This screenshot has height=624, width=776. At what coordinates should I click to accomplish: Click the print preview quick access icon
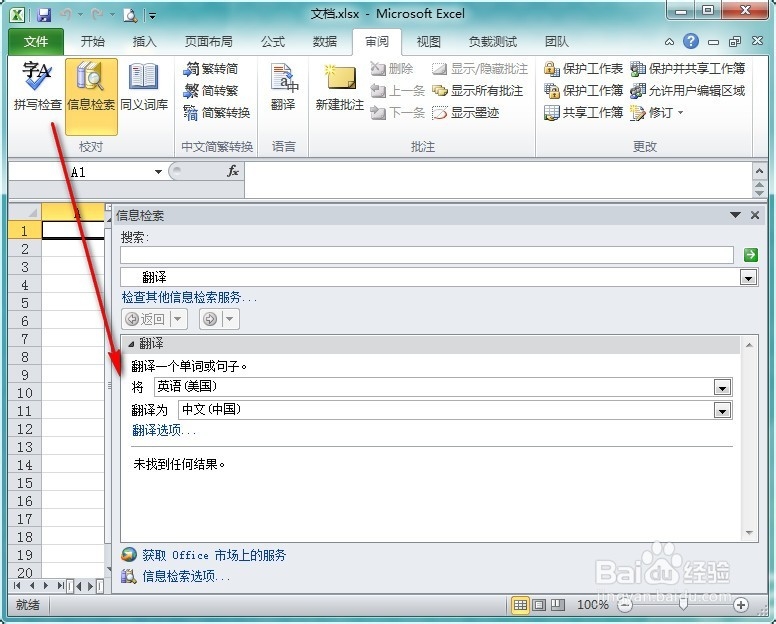[130, 15]
